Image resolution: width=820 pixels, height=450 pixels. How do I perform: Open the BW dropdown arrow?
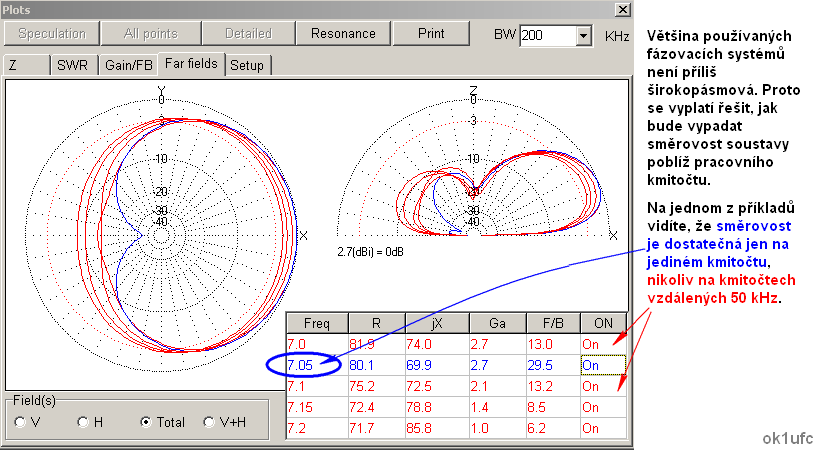[584, 36]
